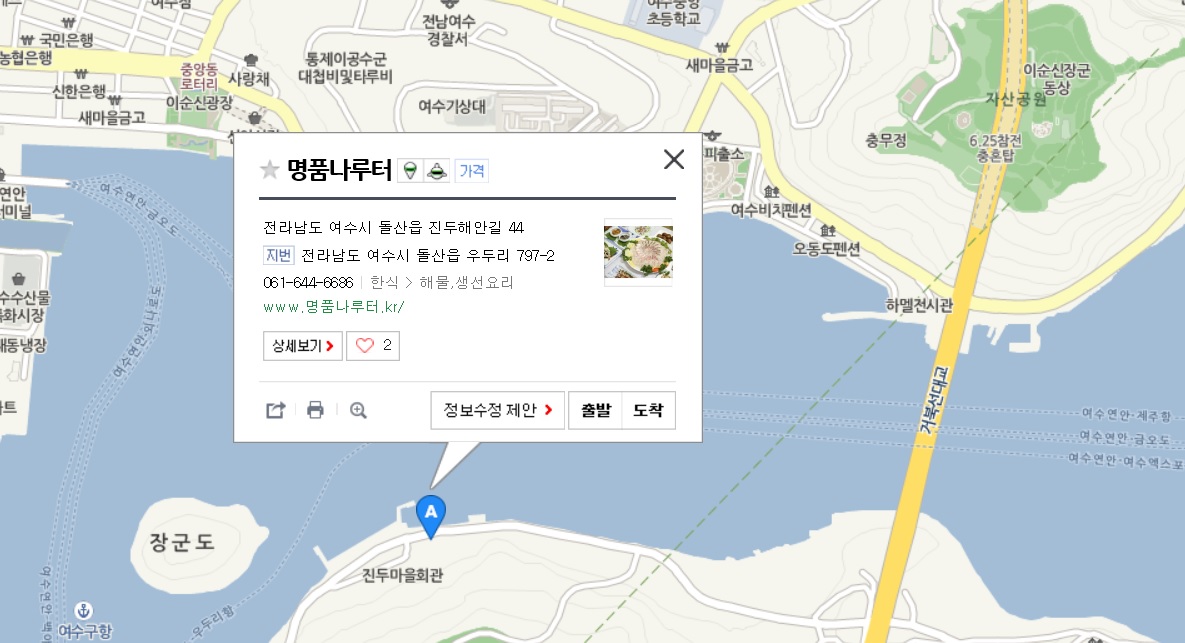The image size is (1185, 643).
Task: Open the restaurant food photo thumbnail
Action: [x=638, y=252]
